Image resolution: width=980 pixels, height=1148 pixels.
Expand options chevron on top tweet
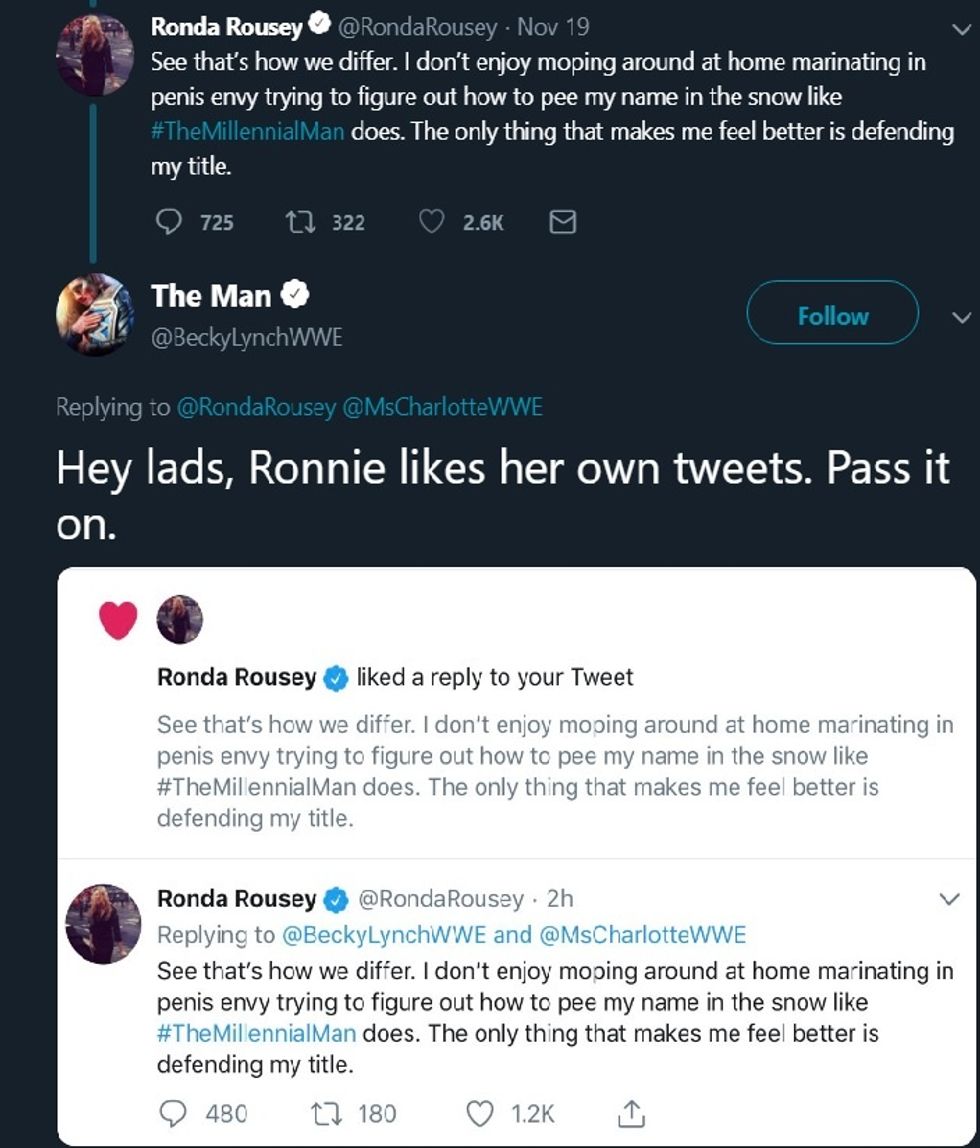(x=962, y=29)
